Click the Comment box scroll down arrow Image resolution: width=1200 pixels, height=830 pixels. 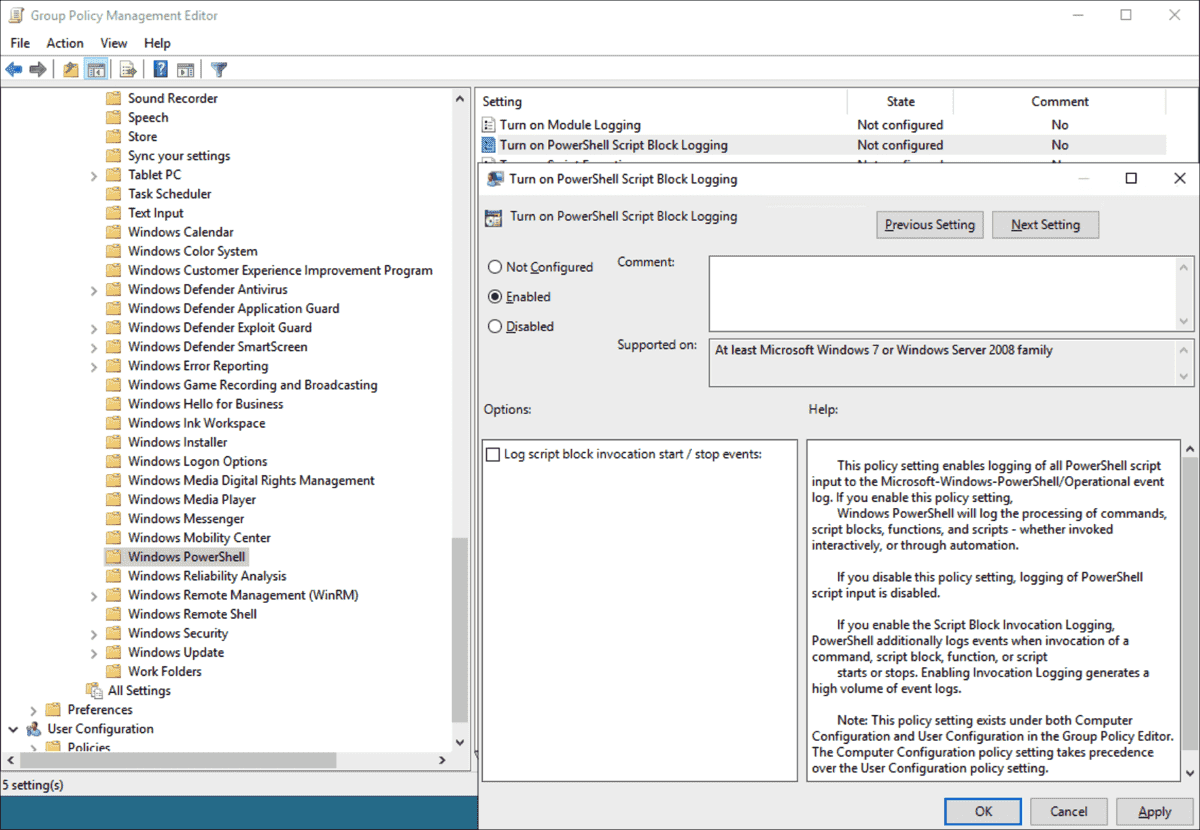1185,322
